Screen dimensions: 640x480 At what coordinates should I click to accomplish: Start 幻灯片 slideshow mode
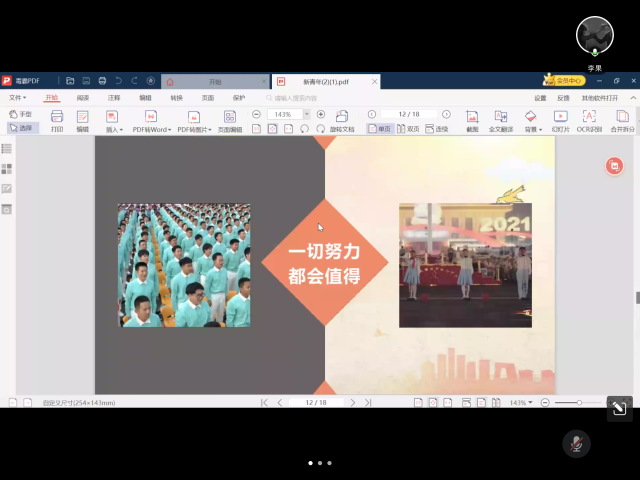point(560,120)
